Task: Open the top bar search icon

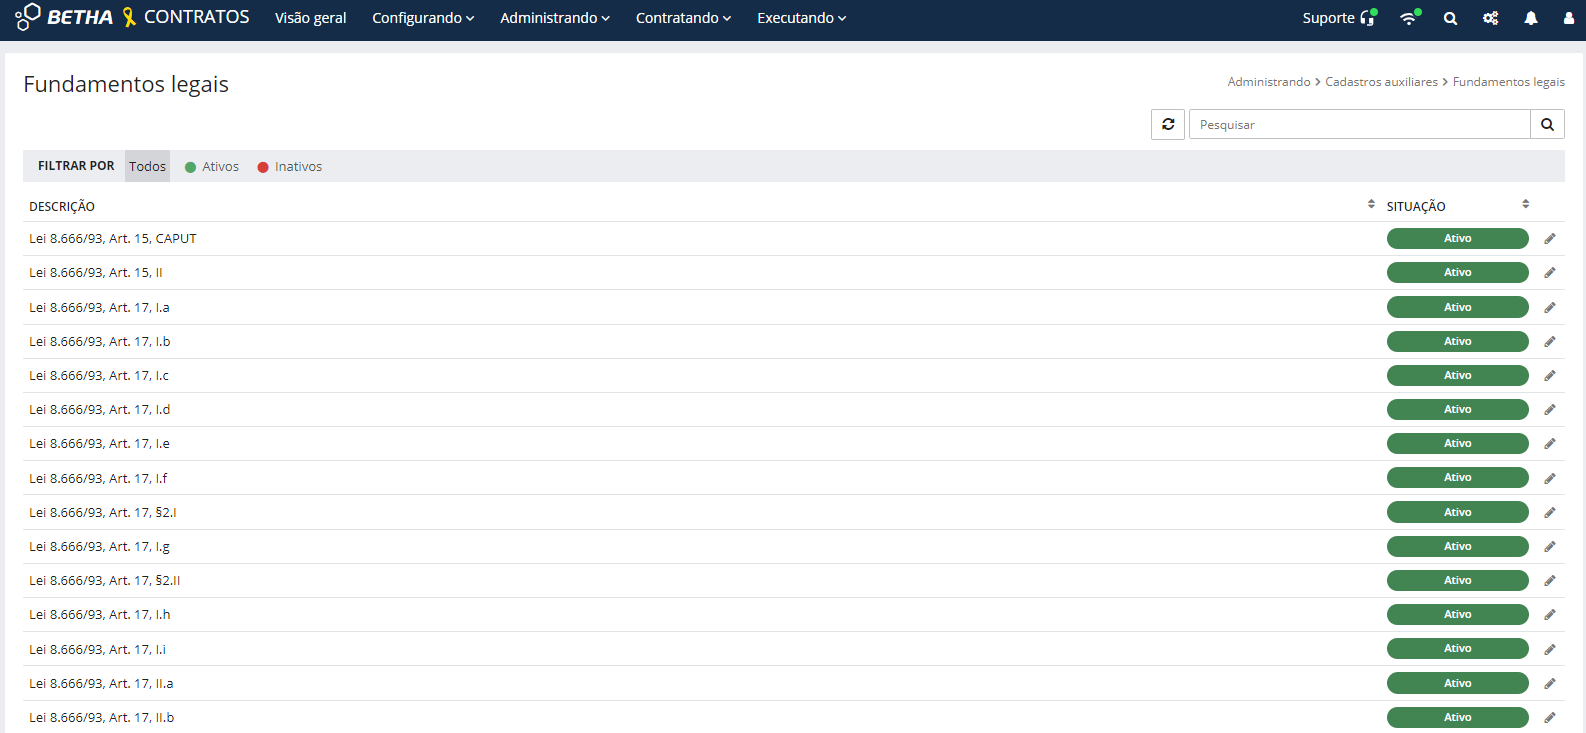Action: (x=1450, y=18)
